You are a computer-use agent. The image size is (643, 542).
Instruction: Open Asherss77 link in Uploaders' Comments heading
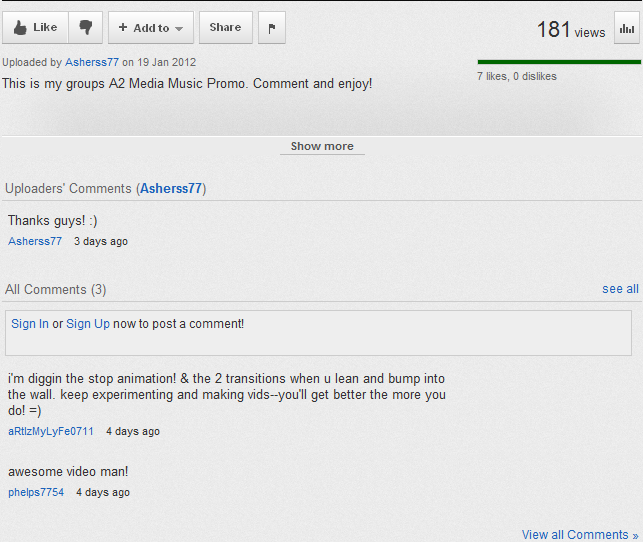pyautogui.click(x=171, y=189)
